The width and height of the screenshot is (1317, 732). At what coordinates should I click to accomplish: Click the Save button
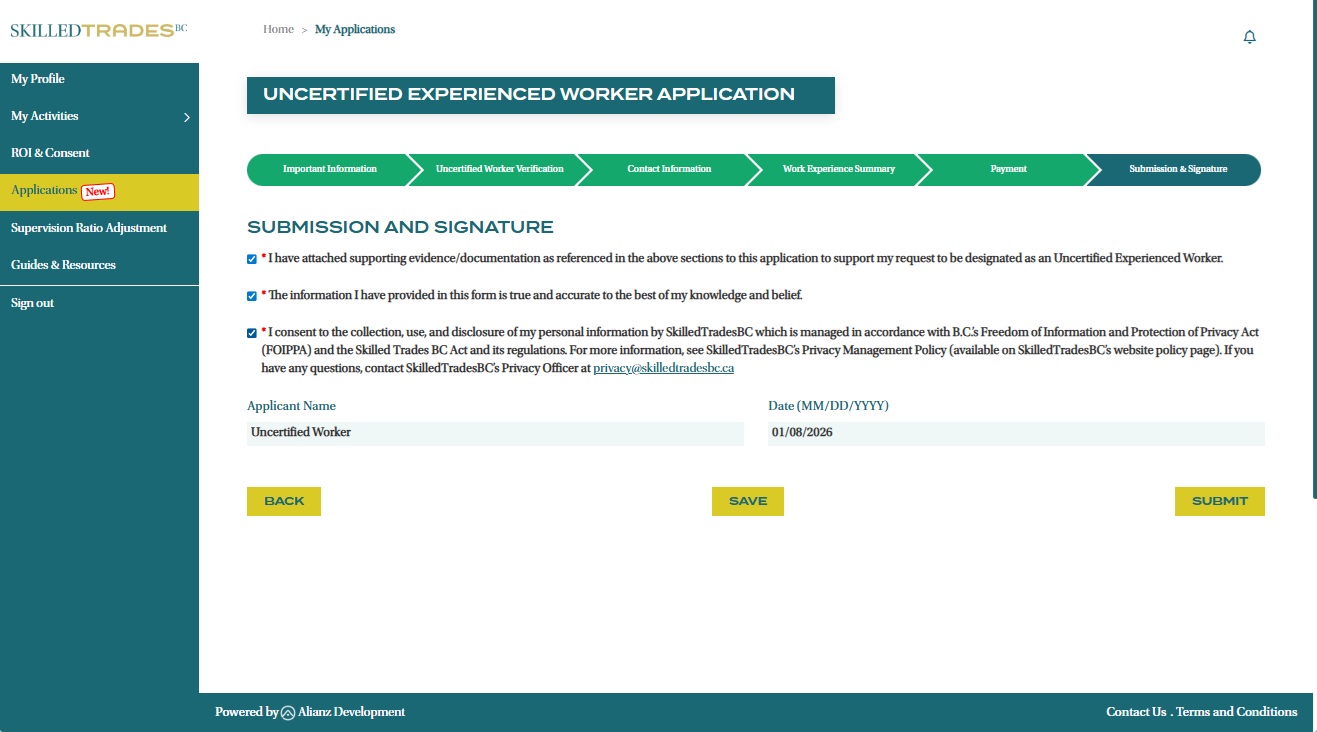pyautogui.click(x=747, y=501)
